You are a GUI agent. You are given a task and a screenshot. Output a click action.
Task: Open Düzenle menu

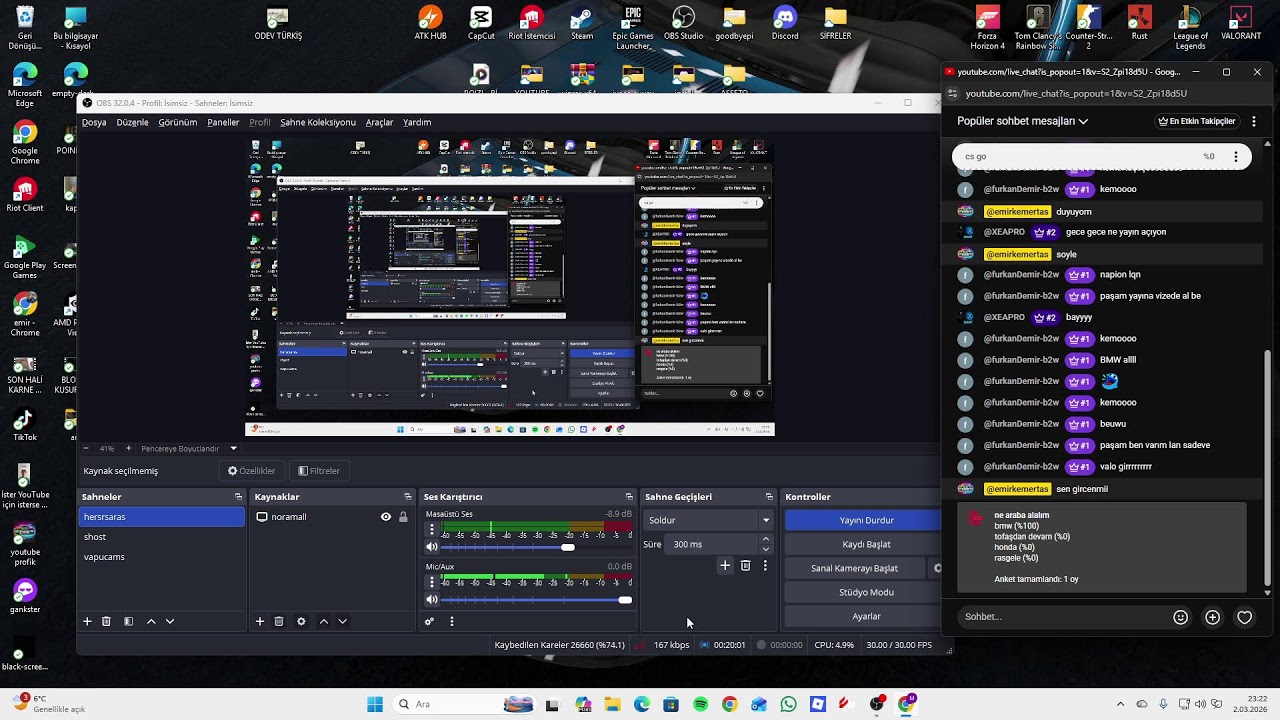coord(132,122)
